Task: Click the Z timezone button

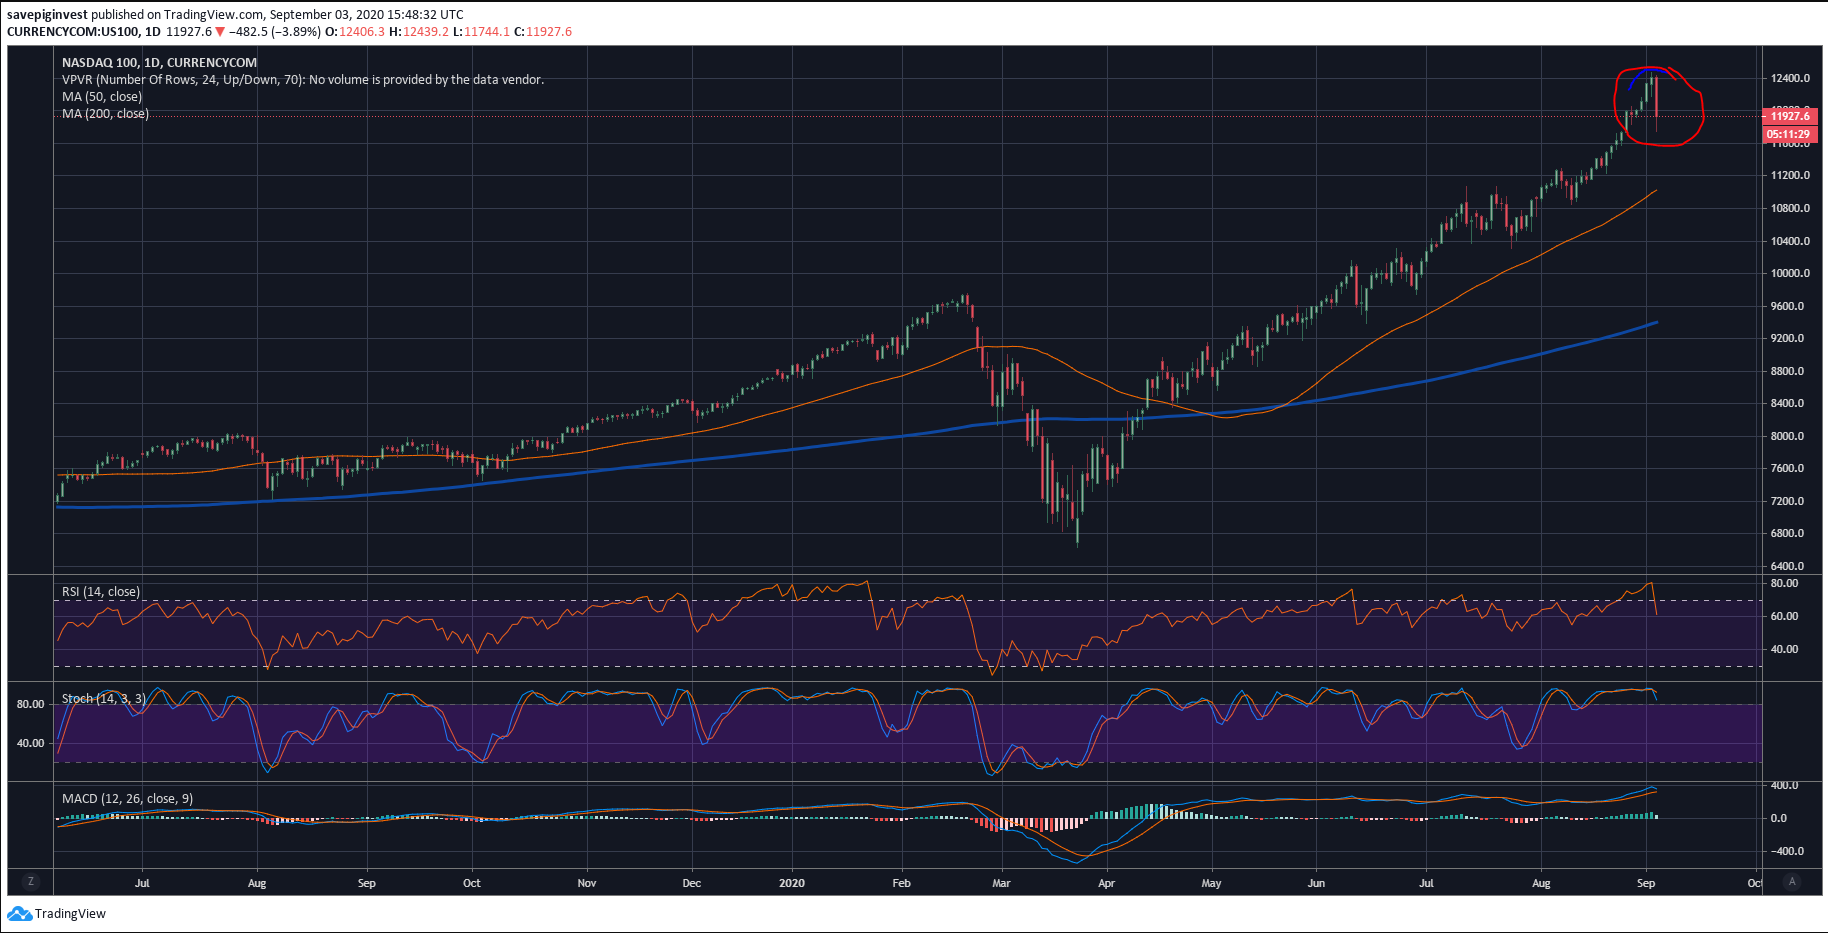Action: [31, 881]
